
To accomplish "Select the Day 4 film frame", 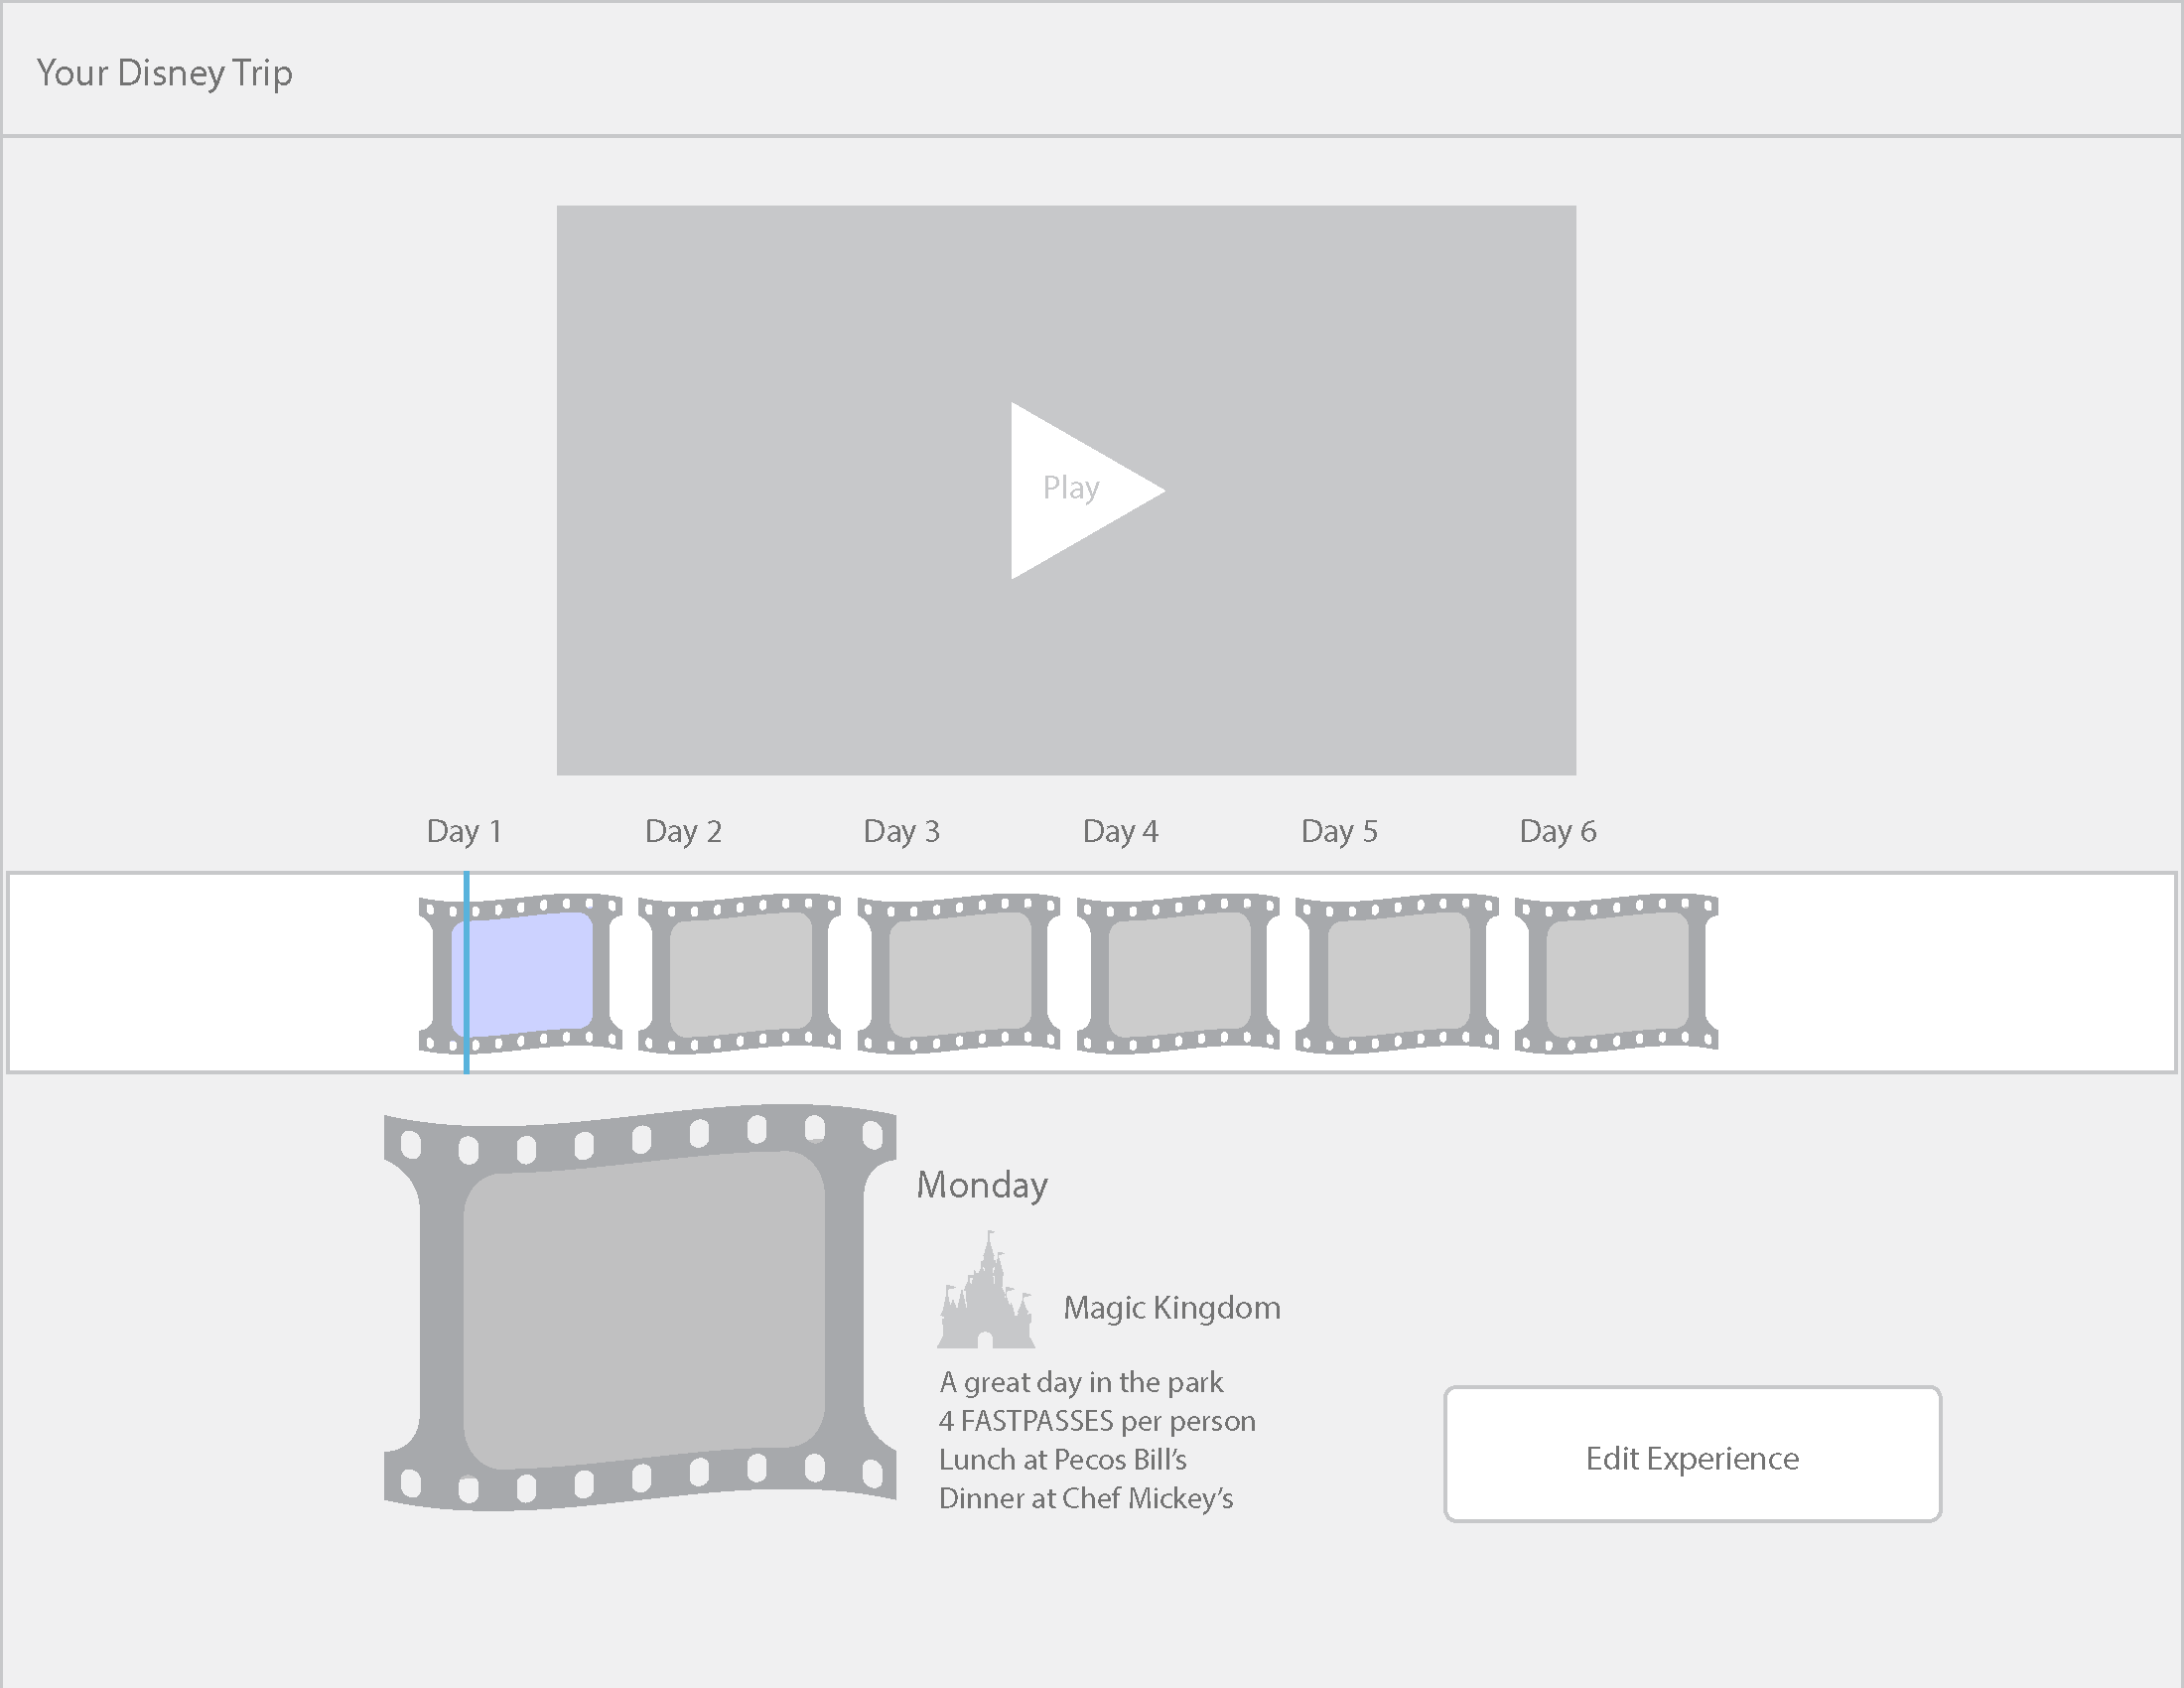I will [x=1178, y=973].
